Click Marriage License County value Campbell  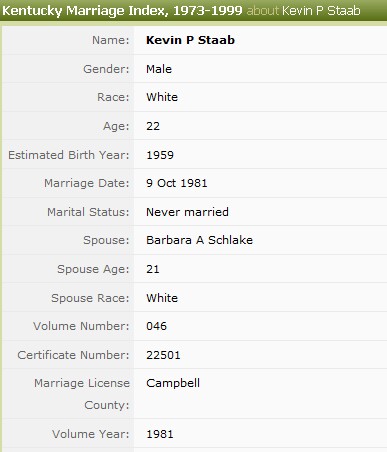point(173,383)
